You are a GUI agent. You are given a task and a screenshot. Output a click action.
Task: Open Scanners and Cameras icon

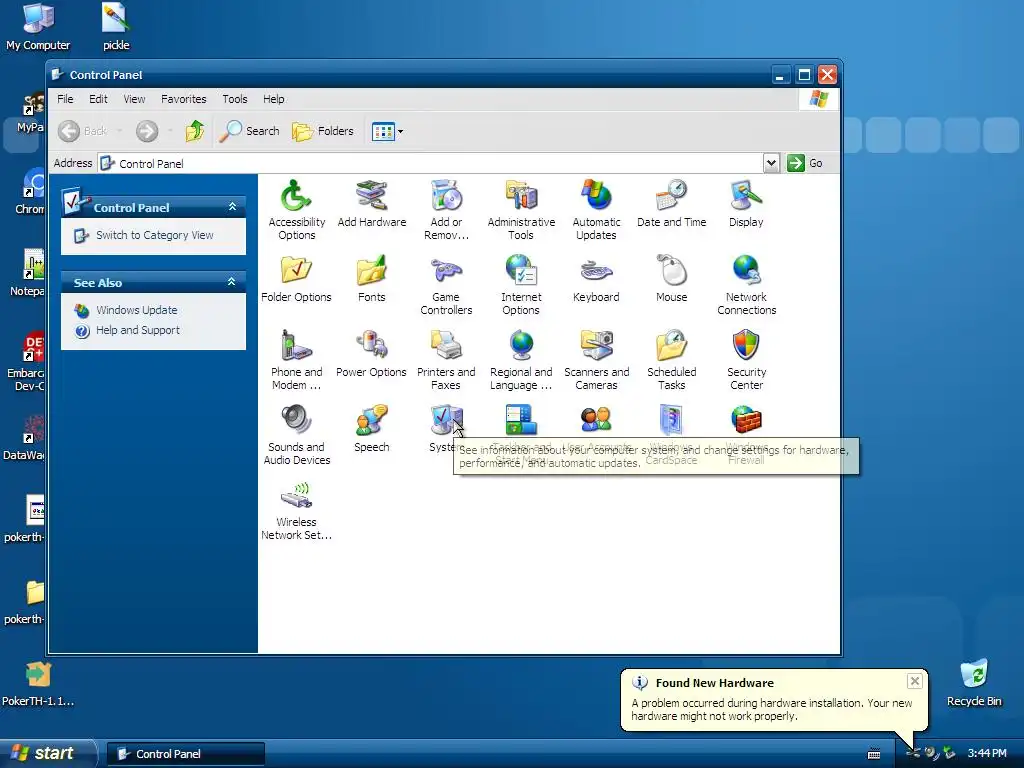click(596, 360)
